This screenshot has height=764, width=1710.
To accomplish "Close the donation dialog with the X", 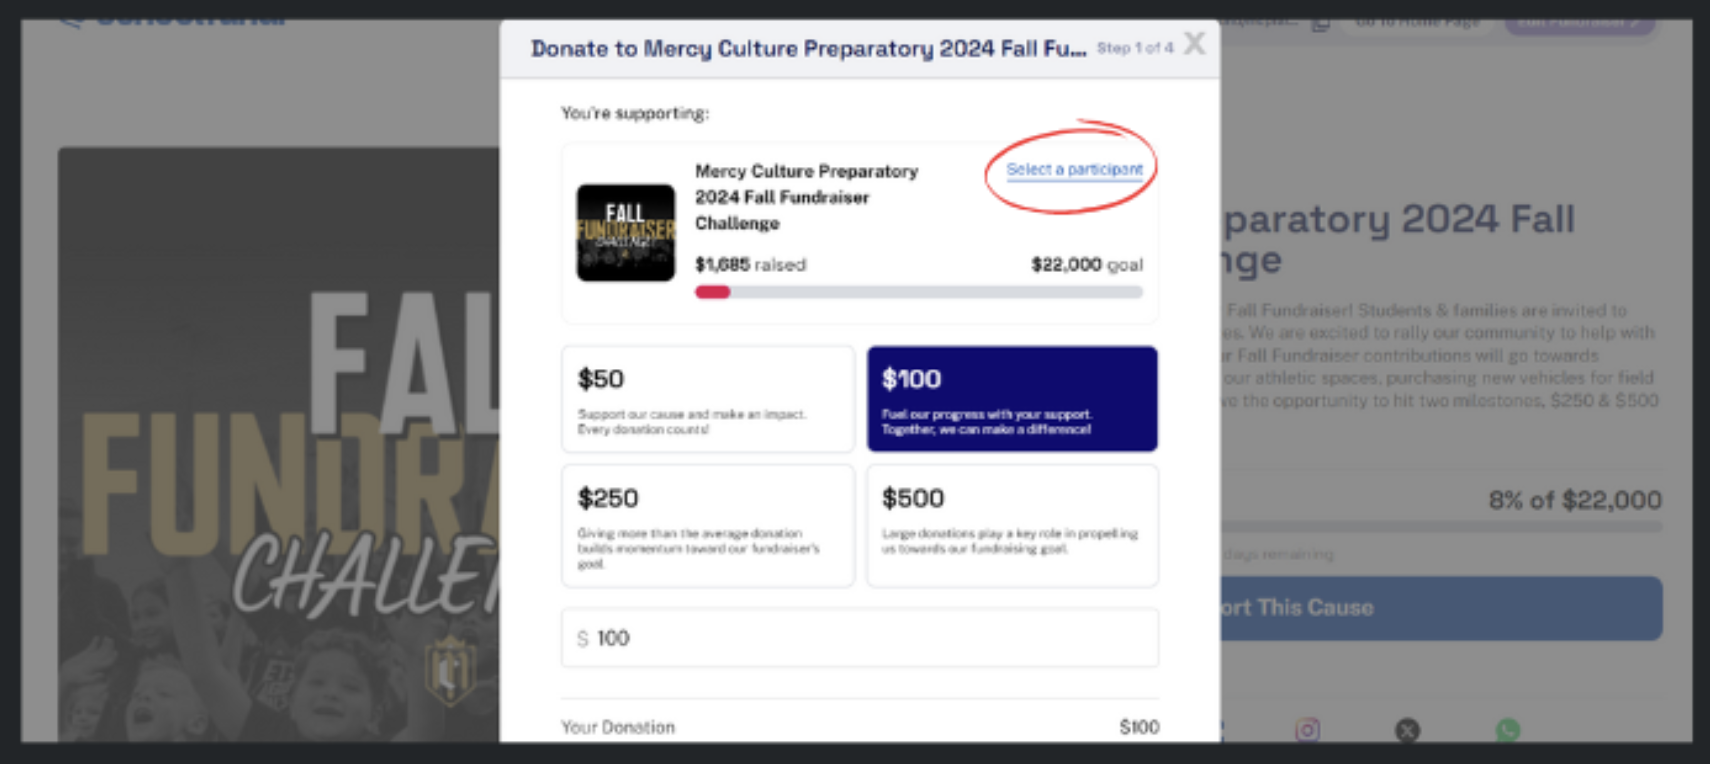I will pos(1194,44).
